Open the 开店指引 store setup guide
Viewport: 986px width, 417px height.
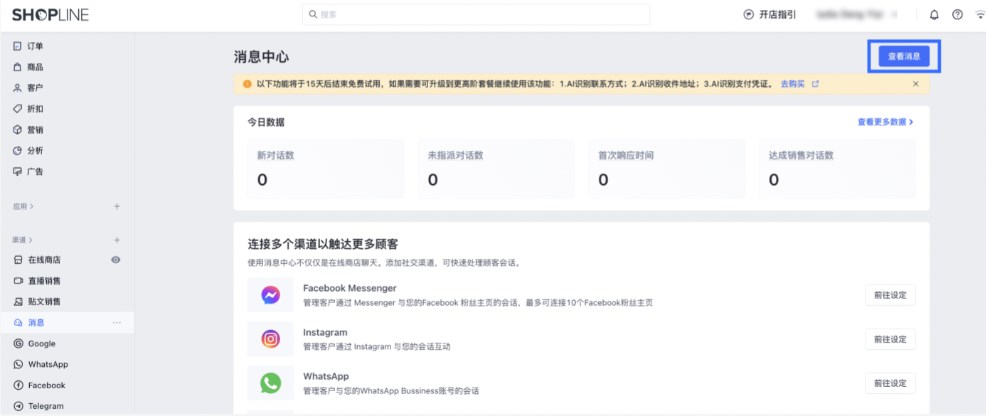point(770,15)
